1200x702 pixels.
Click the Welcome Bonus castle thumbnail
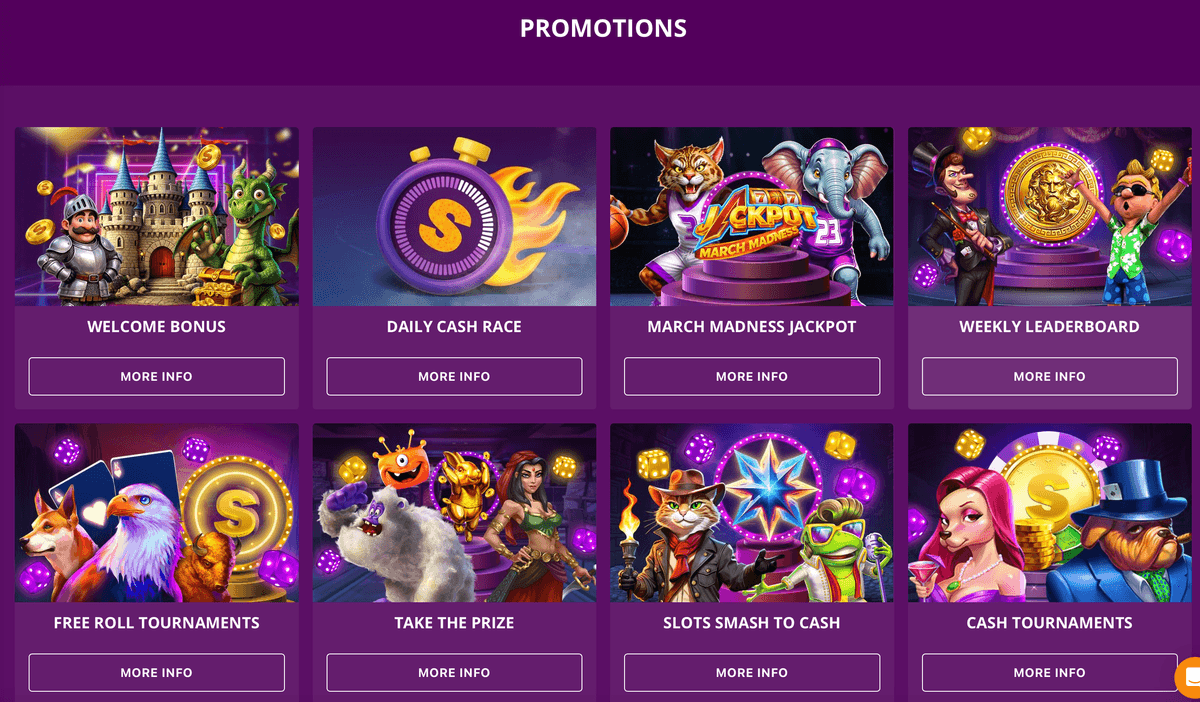coord(156,215)
